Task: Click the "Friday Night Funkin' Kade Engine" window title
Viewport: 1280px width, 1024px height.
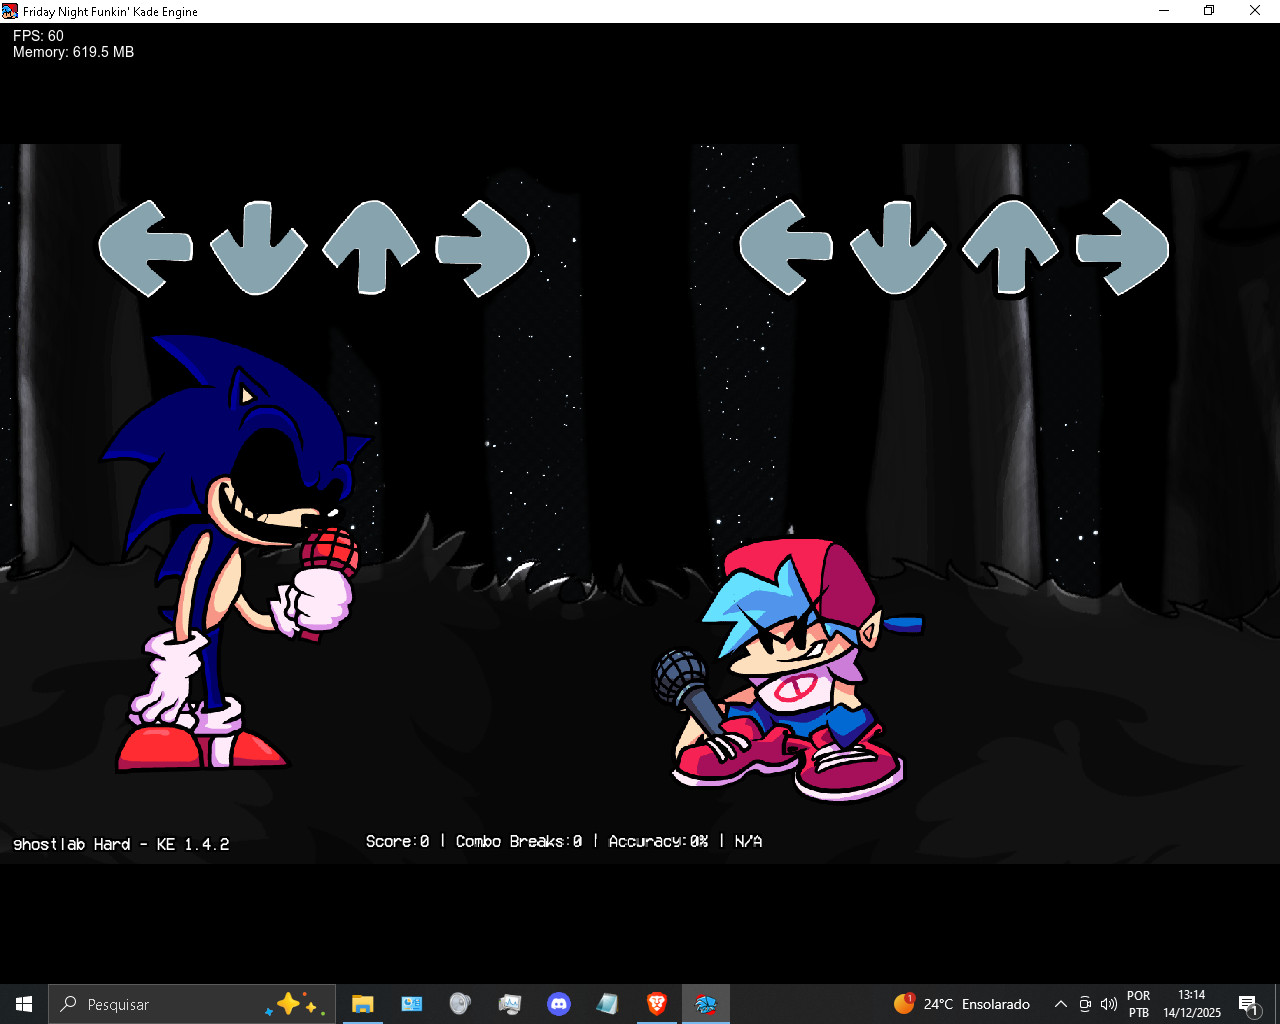Action: 110,12
